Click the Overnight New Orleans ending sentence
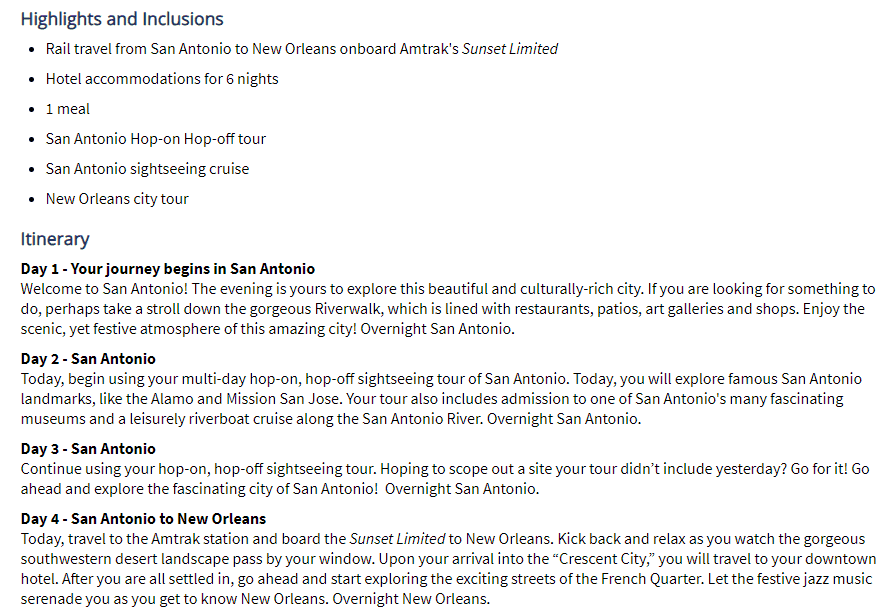 (411, 599)
